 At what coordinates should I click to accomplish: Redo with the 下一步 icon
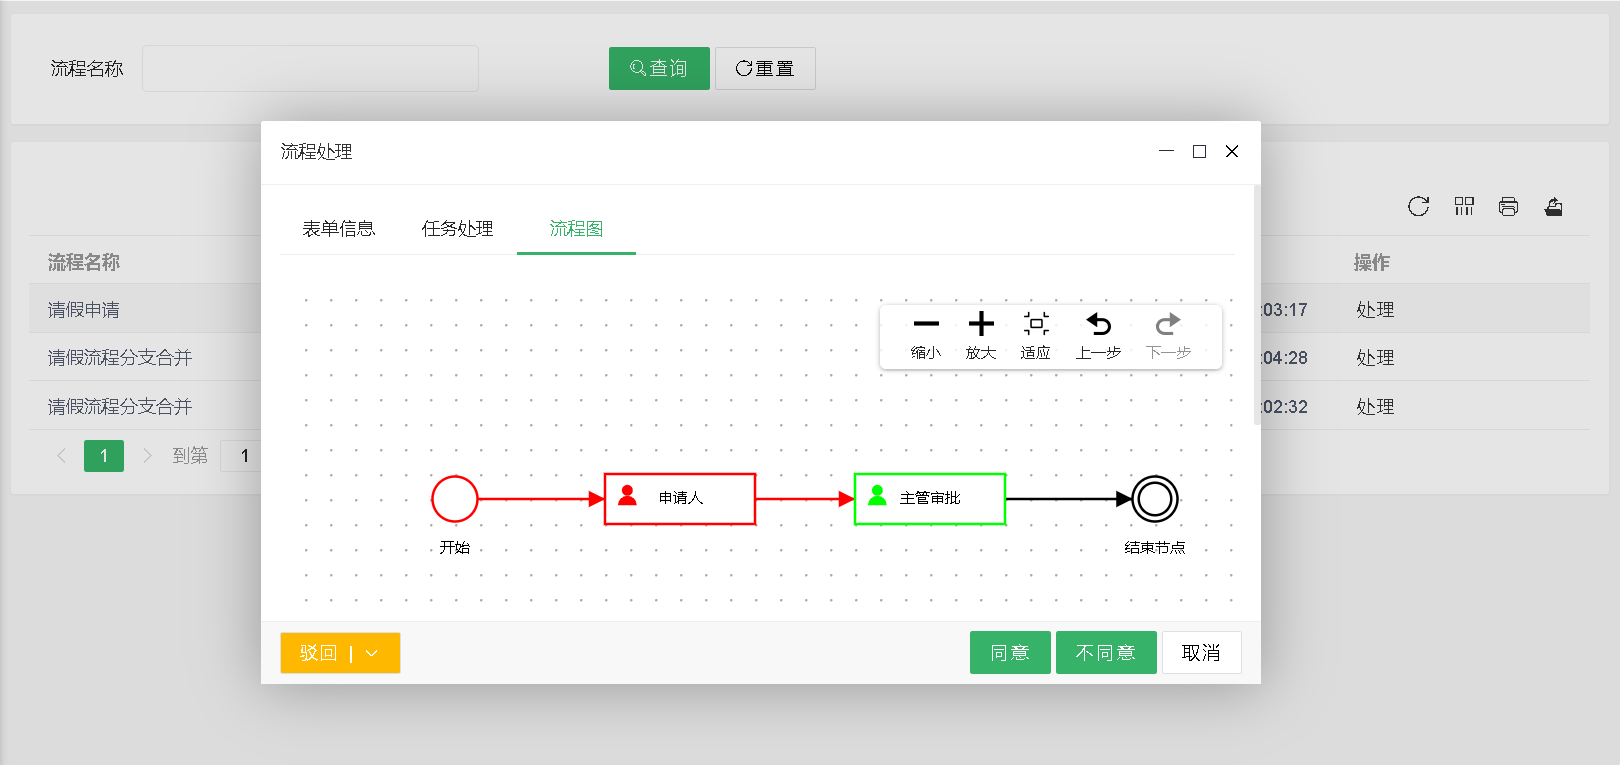(1168, 324)
